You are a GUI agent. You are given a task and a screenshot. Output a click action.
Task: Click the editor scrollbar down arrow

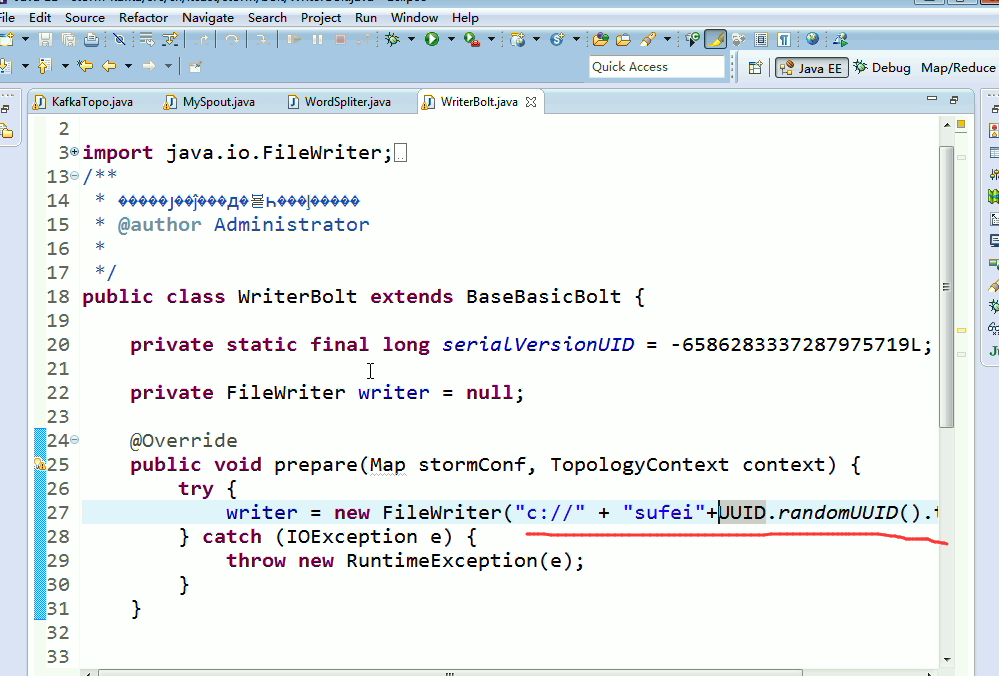[x=946, y=659]
